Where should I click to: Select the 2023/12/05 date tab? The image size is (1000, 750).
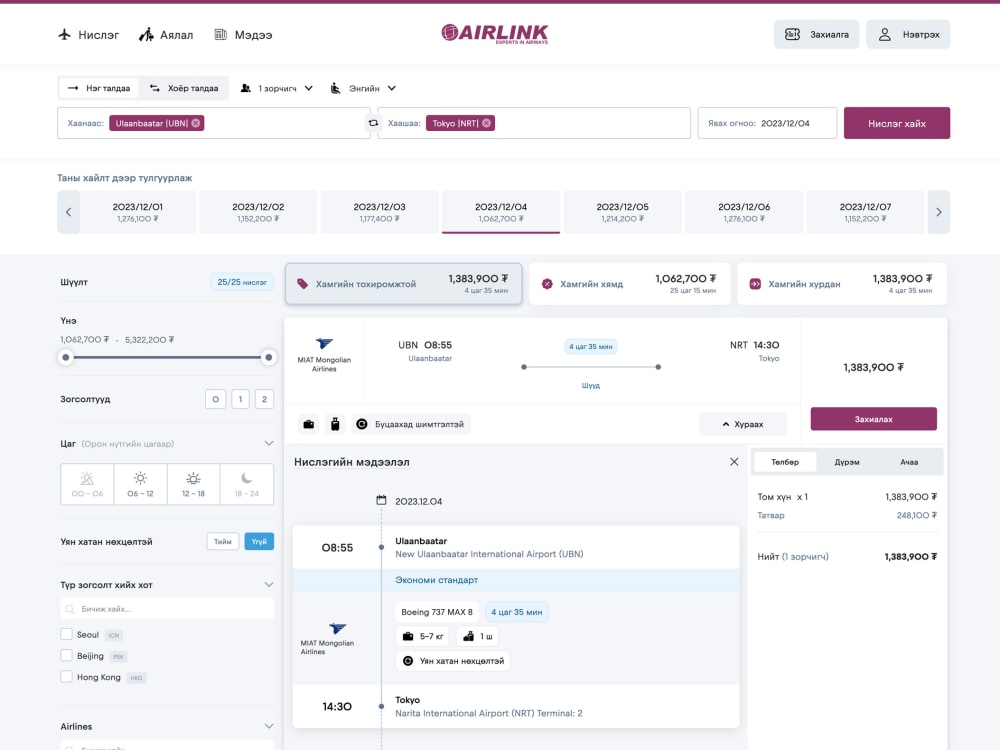coord(622,212)
